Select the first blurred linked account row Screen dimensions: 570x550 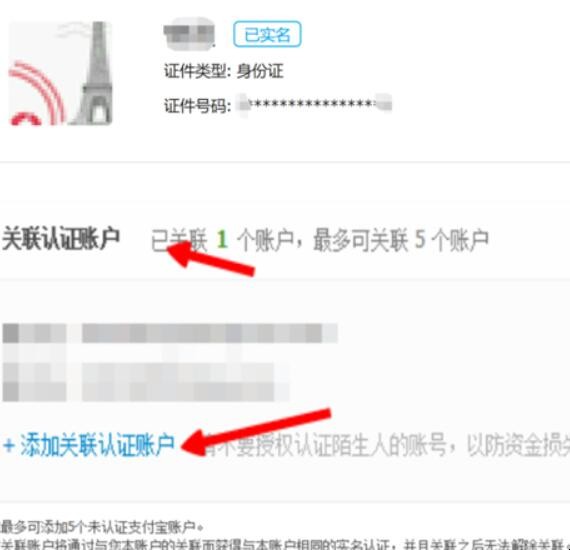170,333
